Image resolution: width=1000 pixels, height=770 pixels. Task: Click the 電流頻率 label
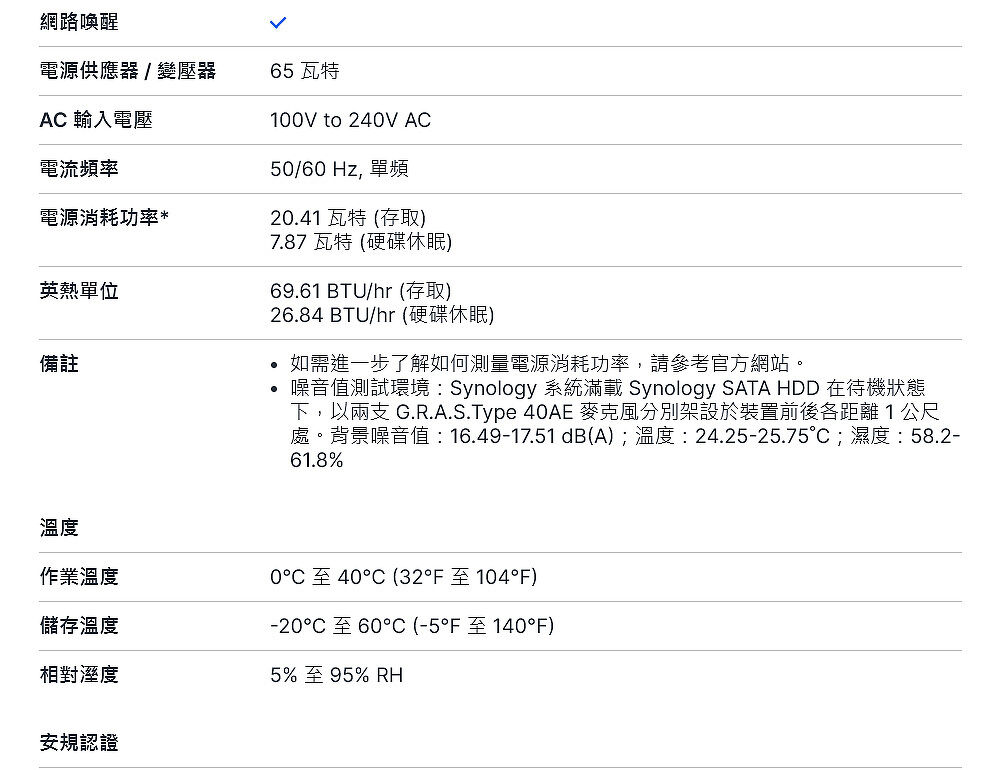coord(79,169)
